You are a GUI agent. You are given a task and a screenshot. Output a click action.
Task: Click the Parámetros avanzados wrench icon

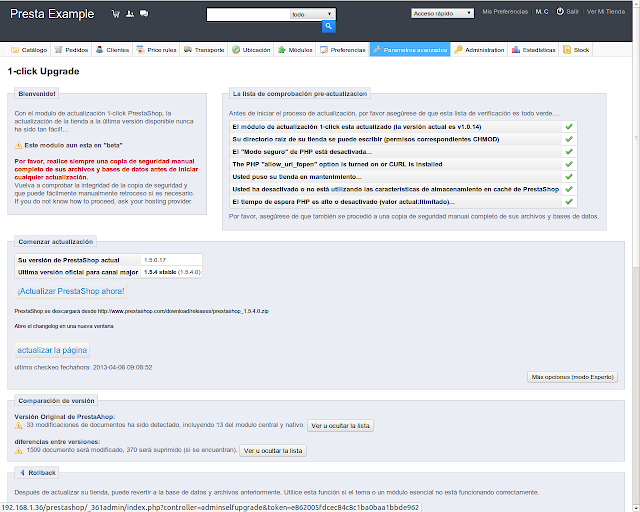tap(377, 50)
